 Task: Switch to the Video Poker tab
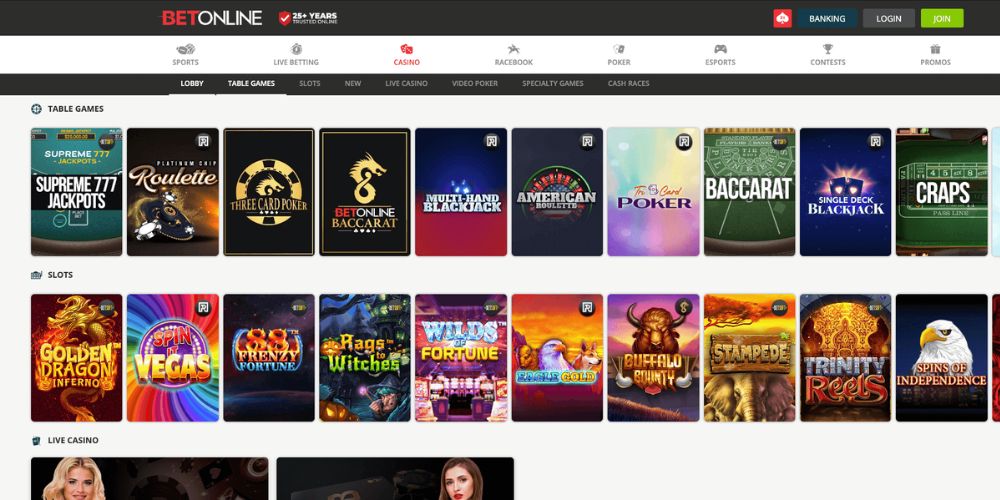coord(475,84)
